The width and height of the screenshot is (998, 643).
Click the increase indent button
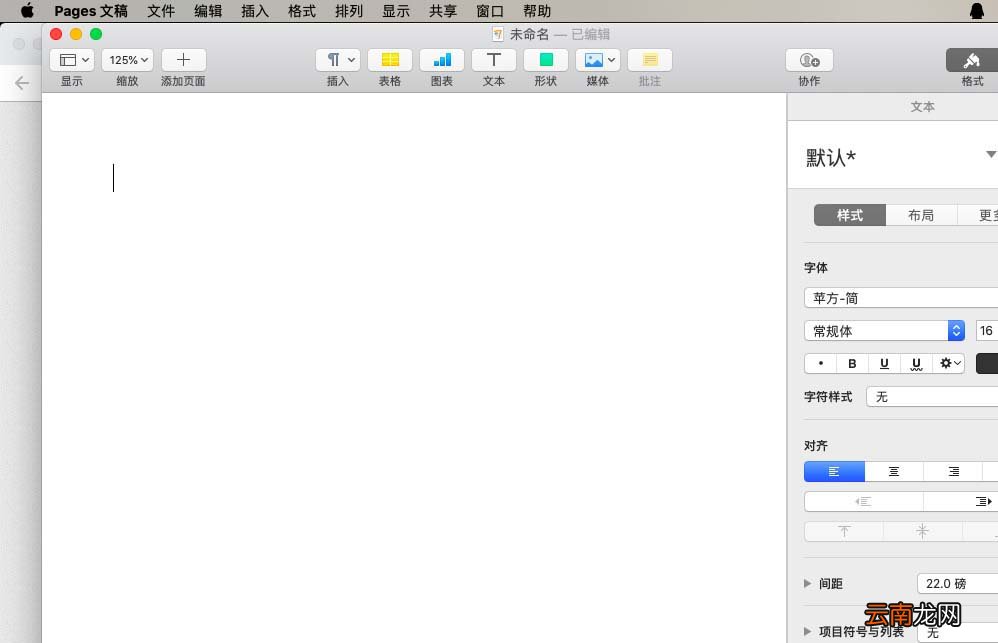pyautogui.click(x=961, y=502)
